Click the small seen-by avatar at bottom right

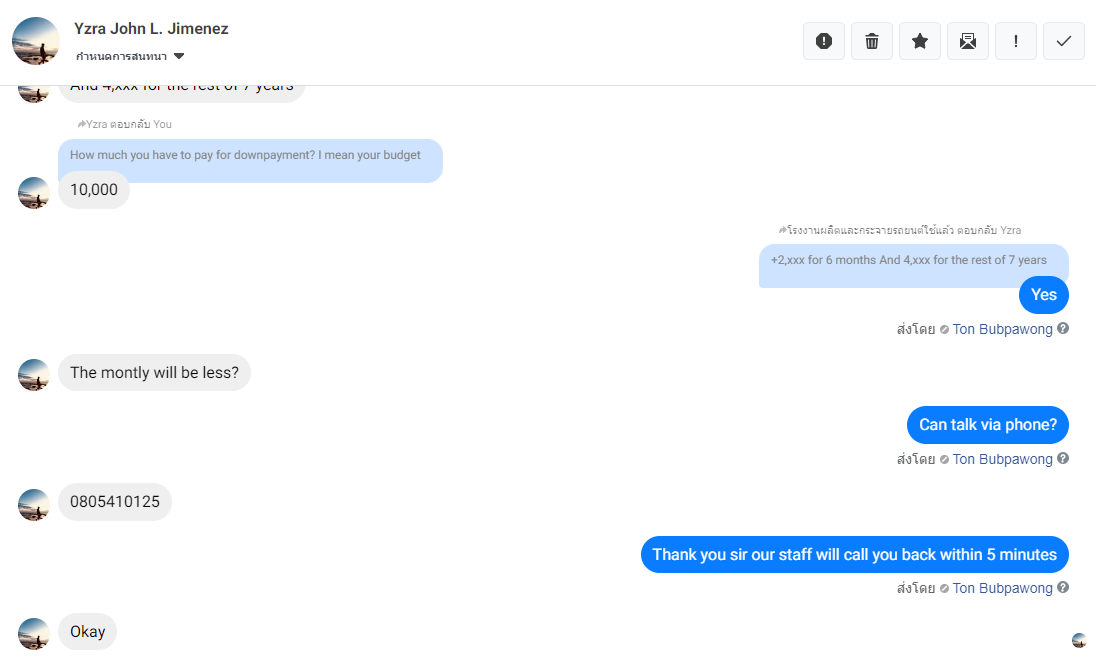[1079, 640]
